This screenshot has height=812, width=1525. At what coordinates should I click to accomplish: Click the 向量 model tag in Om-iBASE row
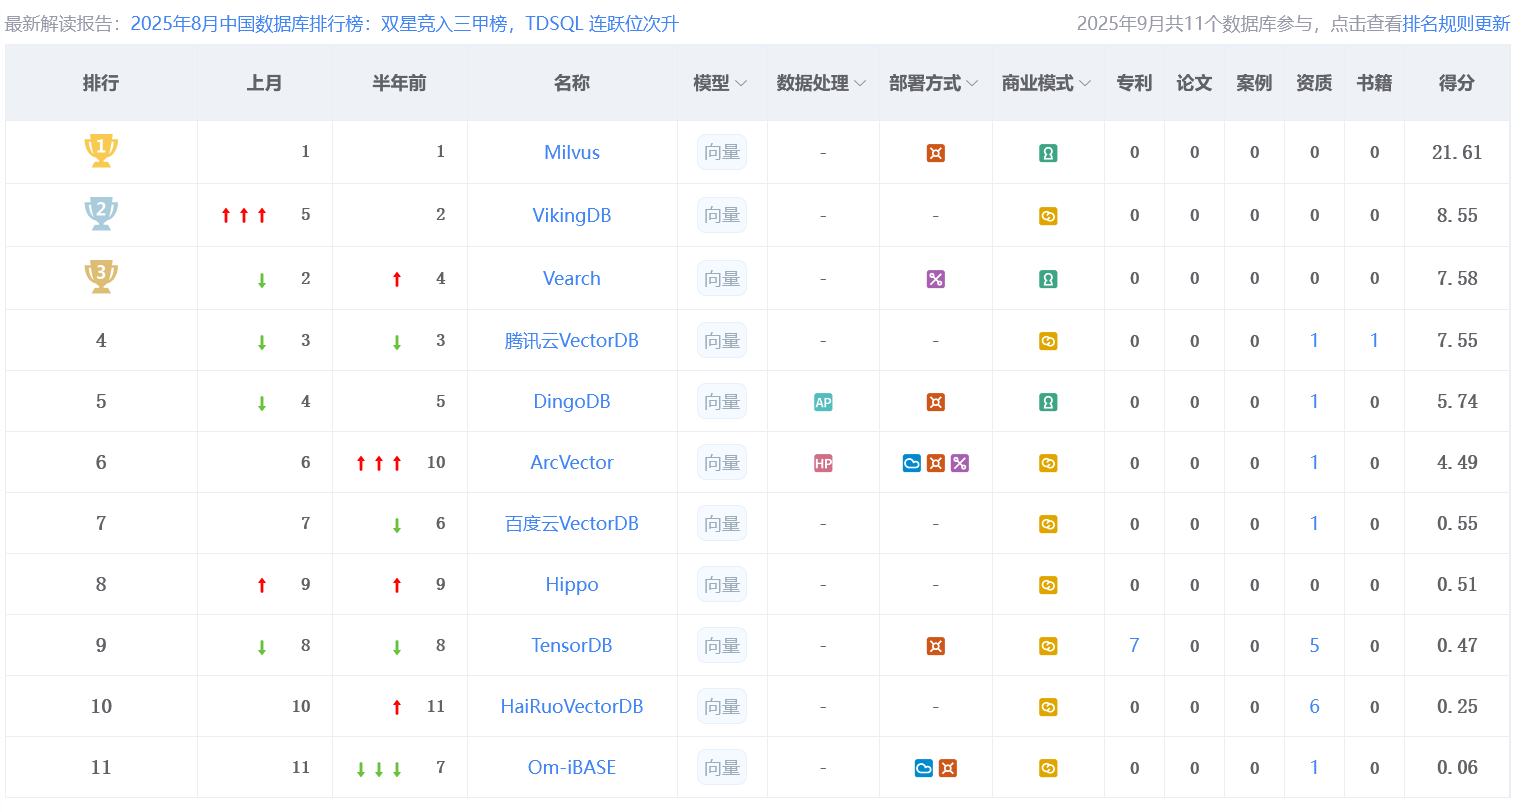[722, 767]
